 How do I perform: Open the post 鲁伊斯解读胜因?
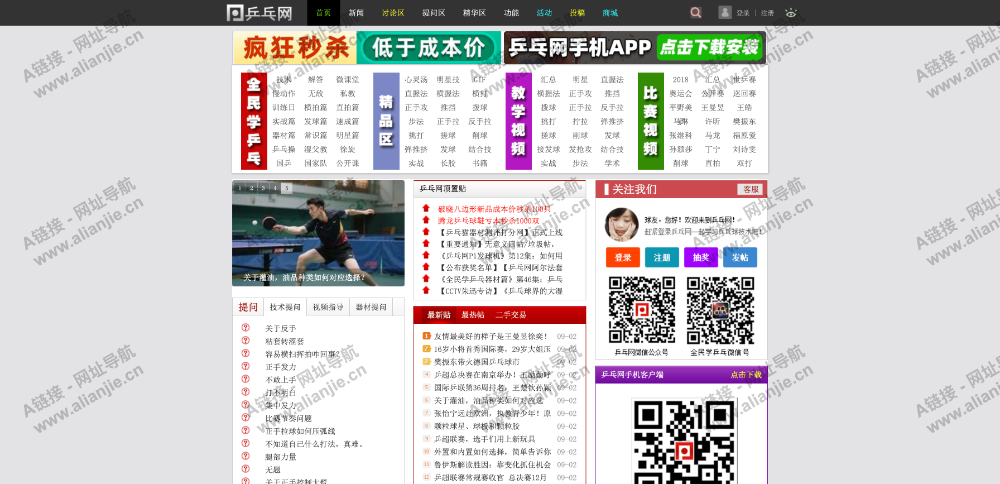pyautogui.click(x=492, y=464)
